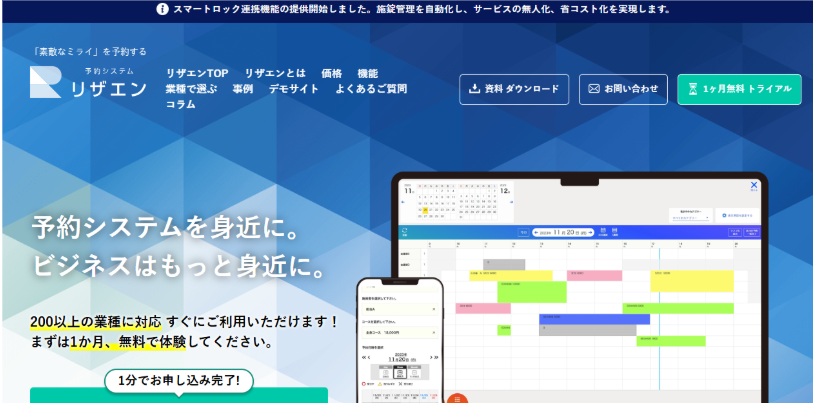813x403 pixels.
Task: Click the hourglass icon on the free trial button
Action: tap(691, 89)
